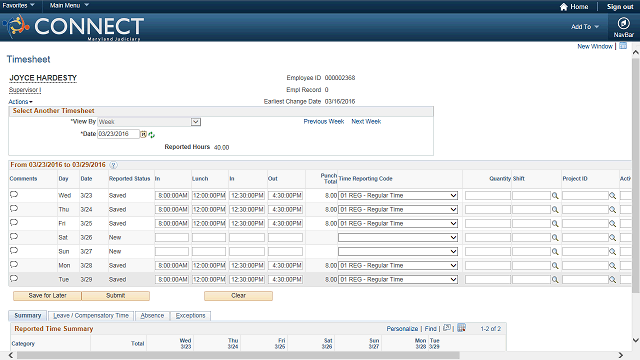Viewport: 640px width, 360px height.
Task: Switch to the Absence tab
Action: (x=152, y=316)
